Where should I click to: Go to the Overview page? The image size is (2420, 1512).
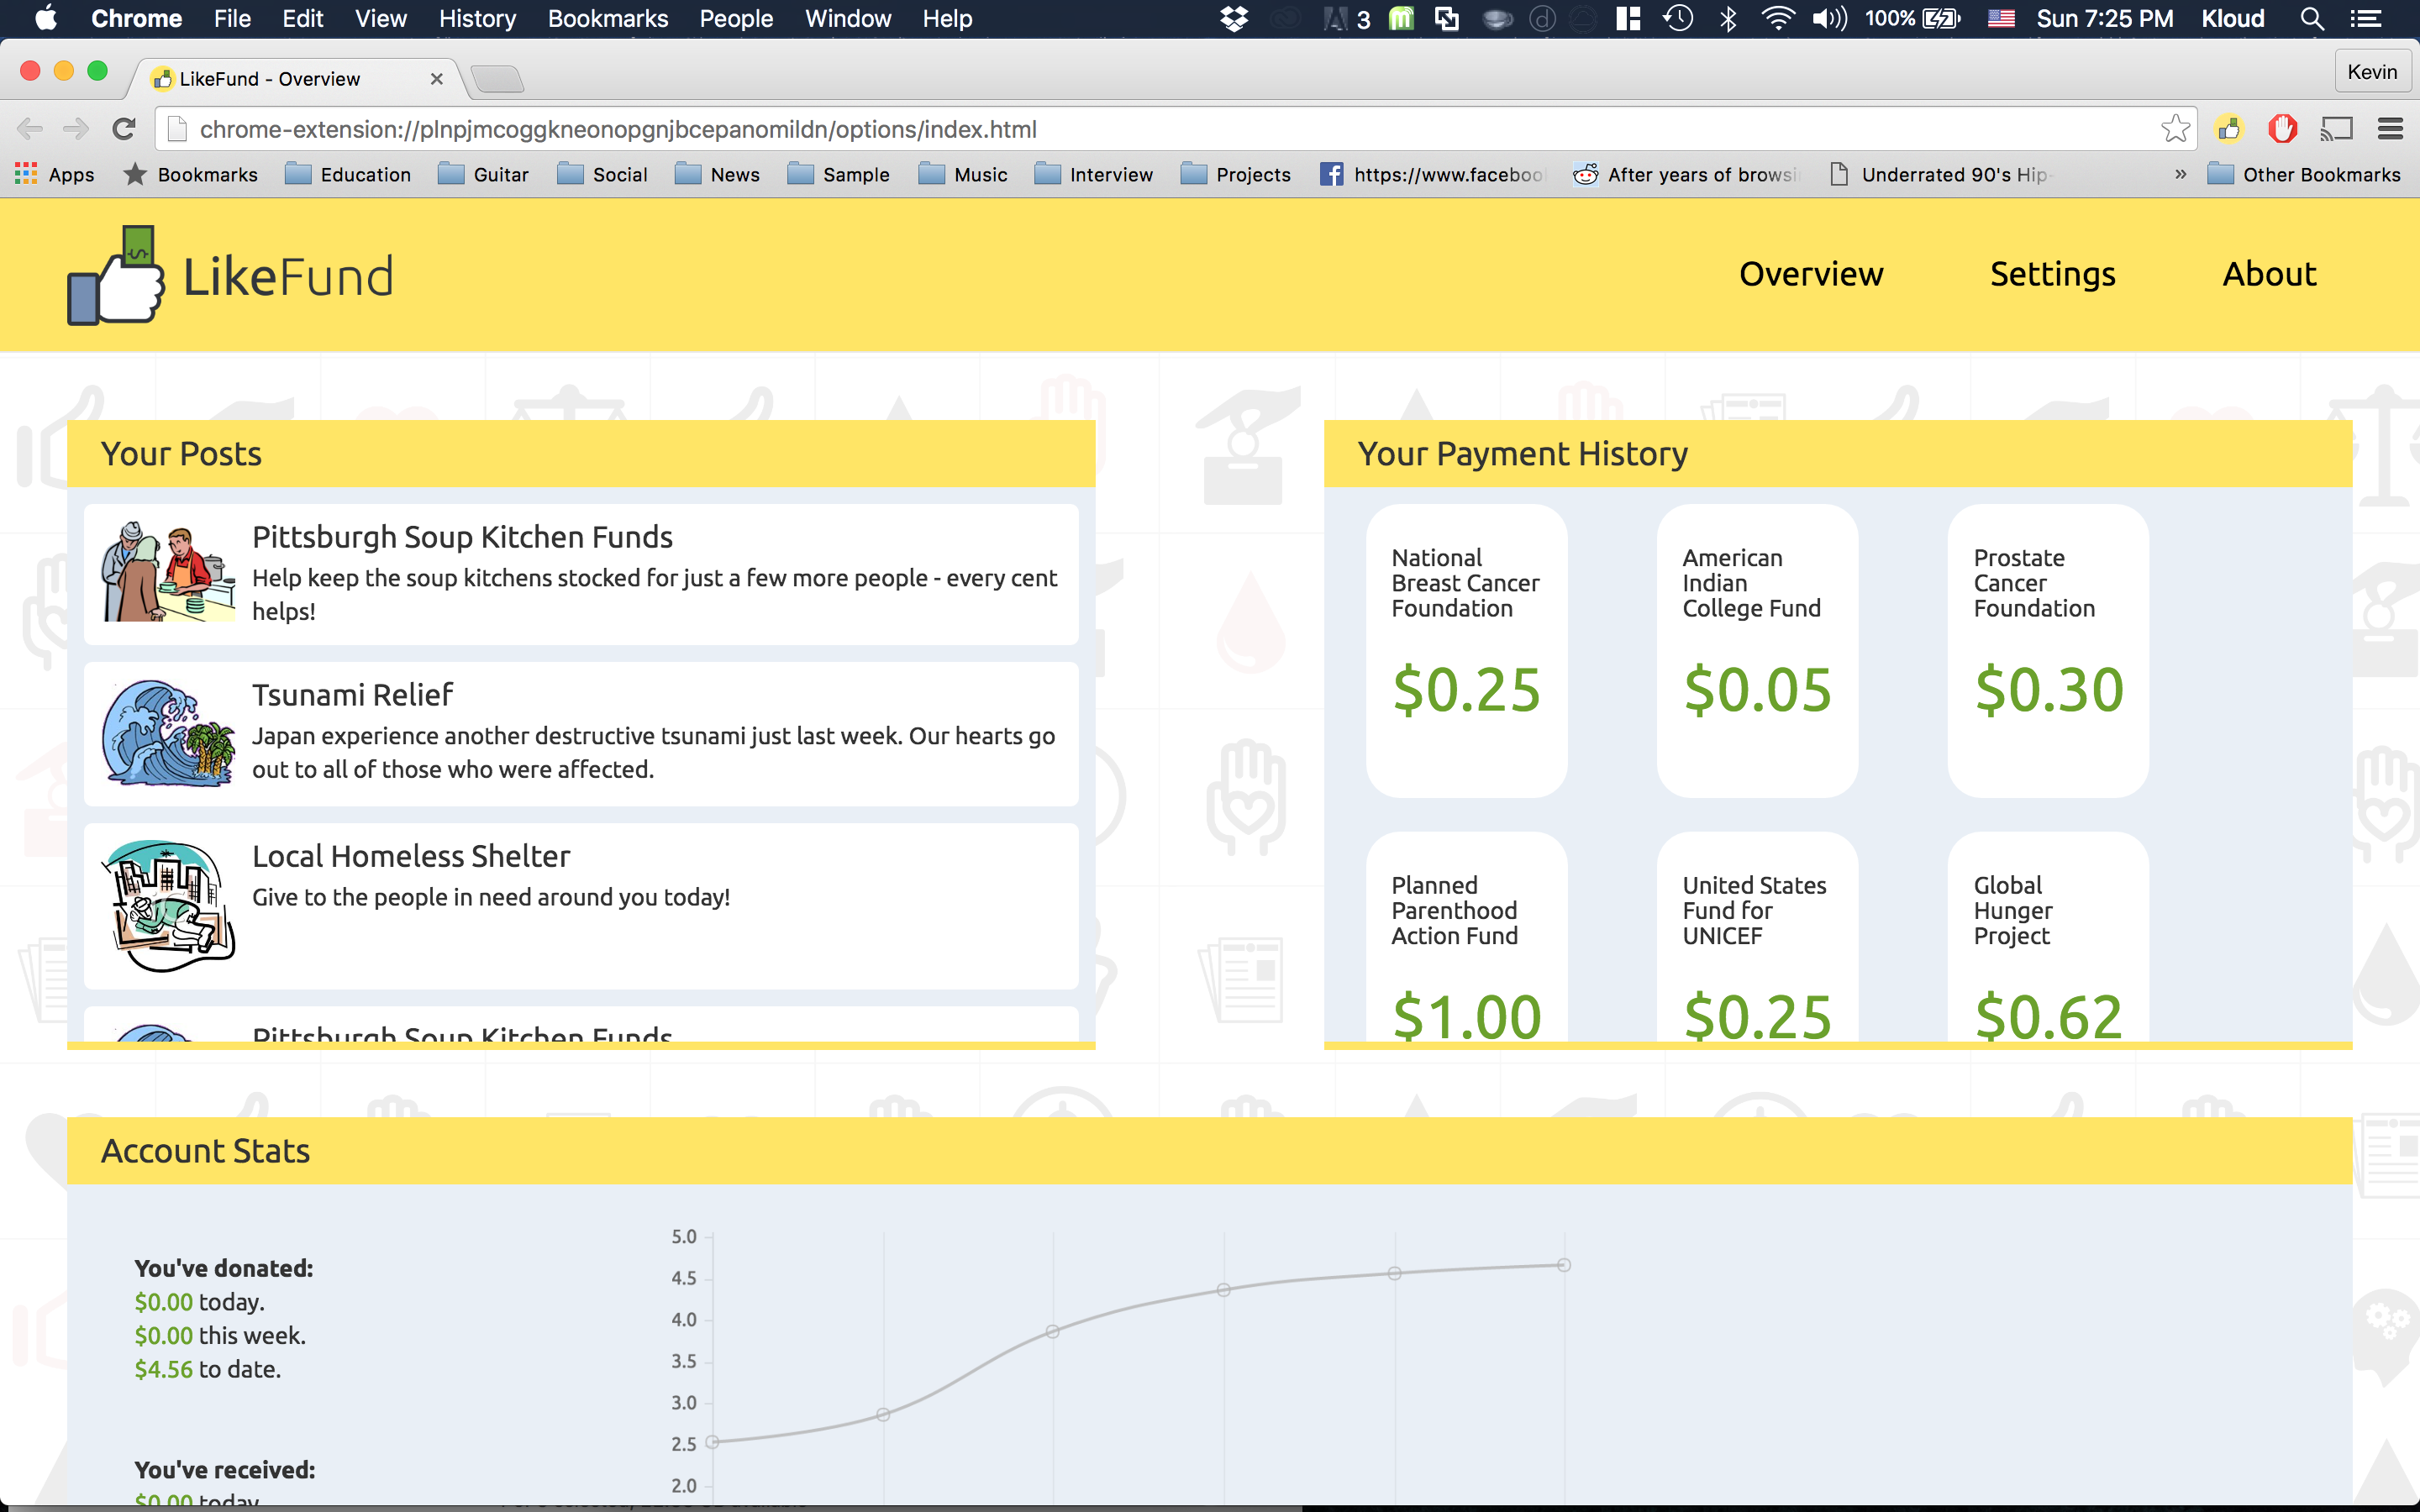click(x=1811, y=274)
